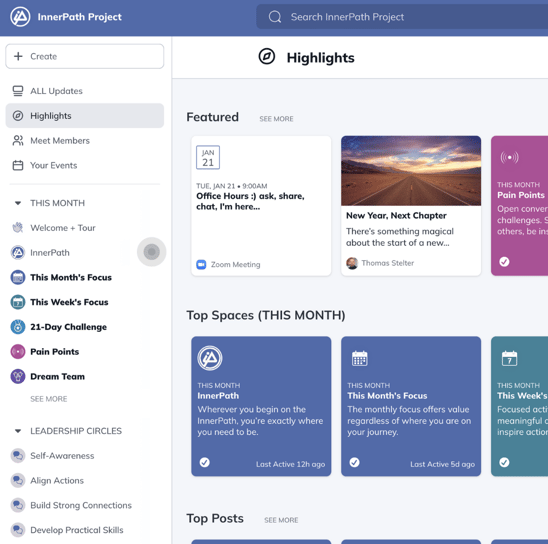548x544 pixels.
Task: Click the Highlights compass icon in sidebar
Action: coord(18,116)
